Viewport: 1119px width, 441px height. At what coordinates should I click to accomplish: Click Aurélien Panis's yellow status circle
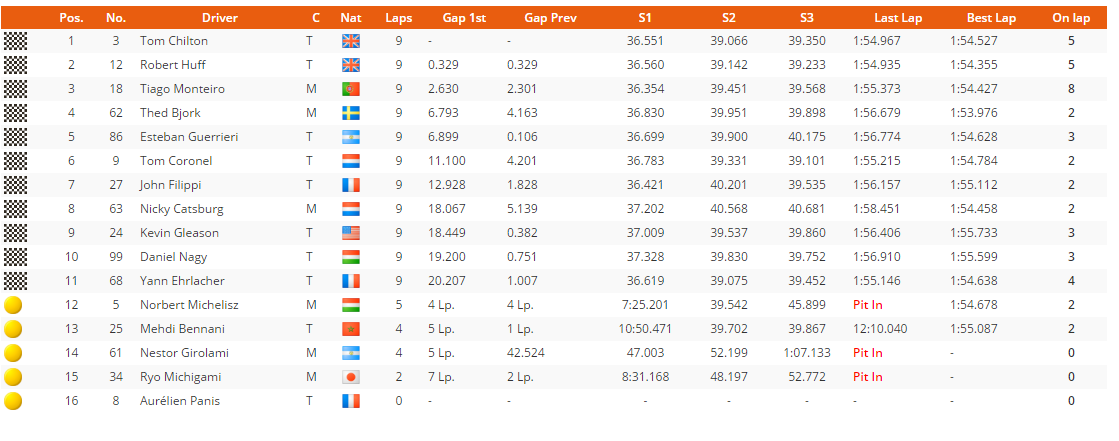(x=13, y=401)
